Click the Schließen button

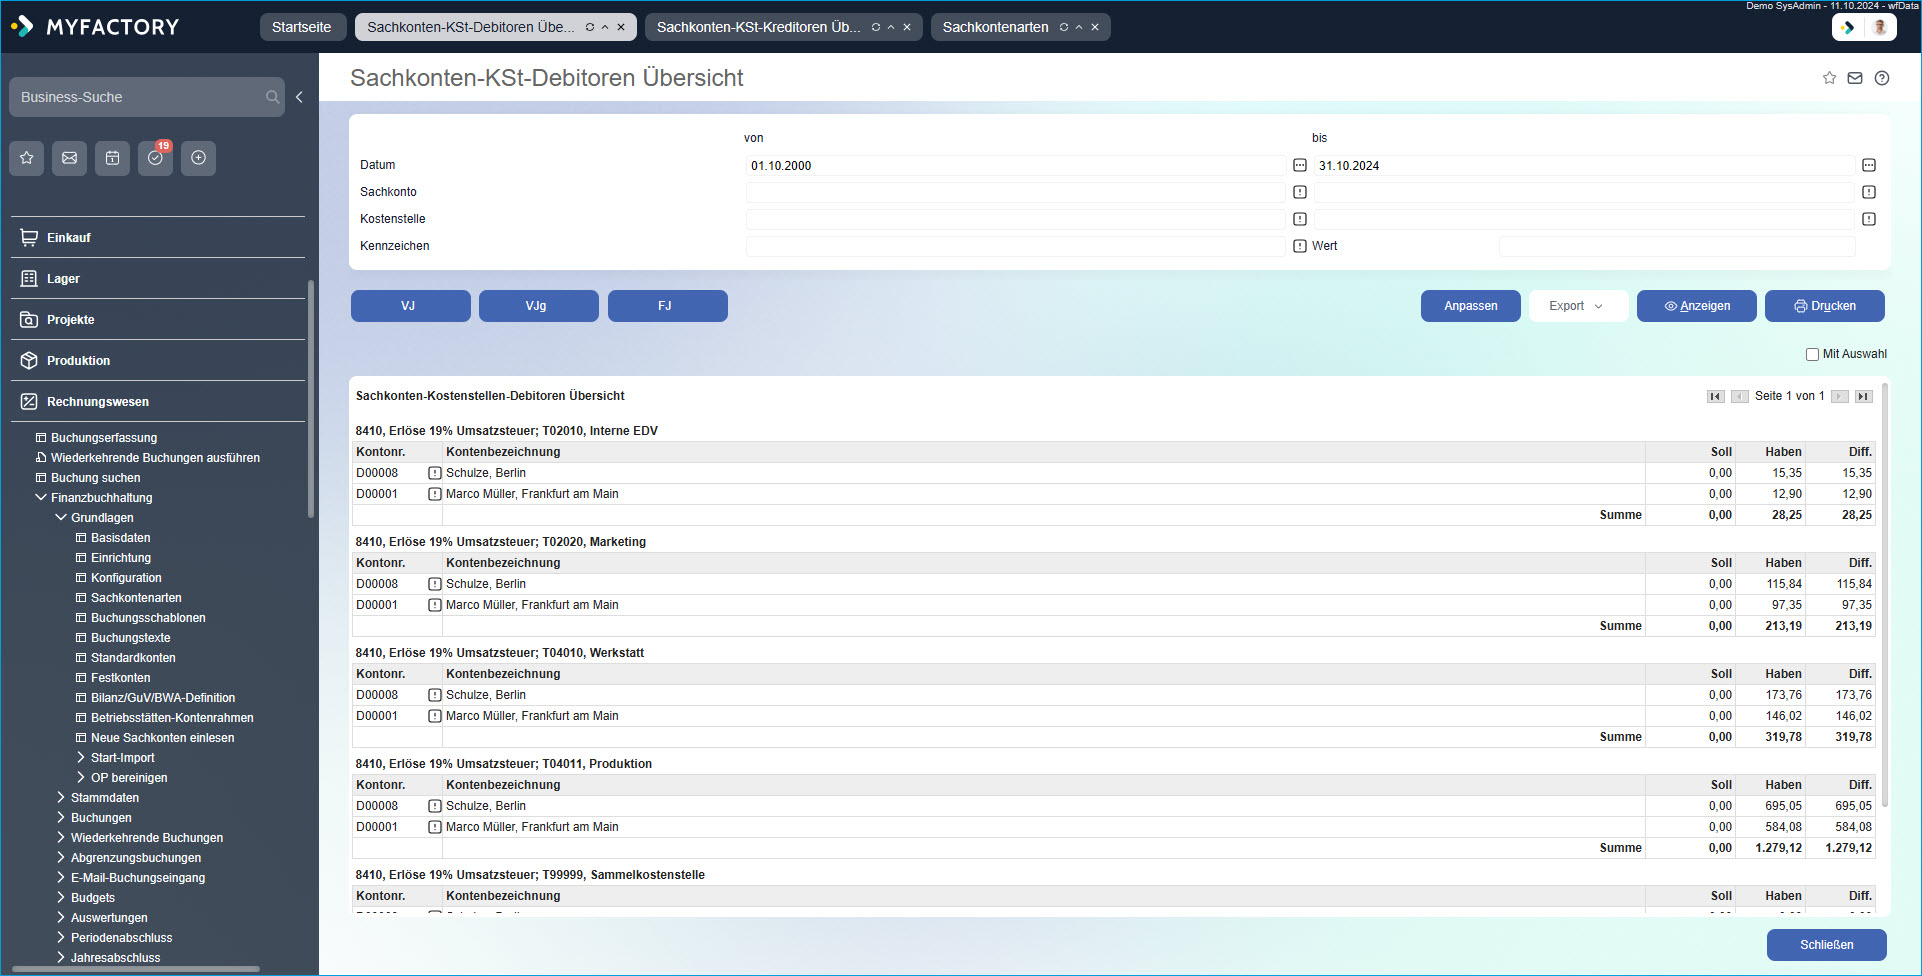1826,945
